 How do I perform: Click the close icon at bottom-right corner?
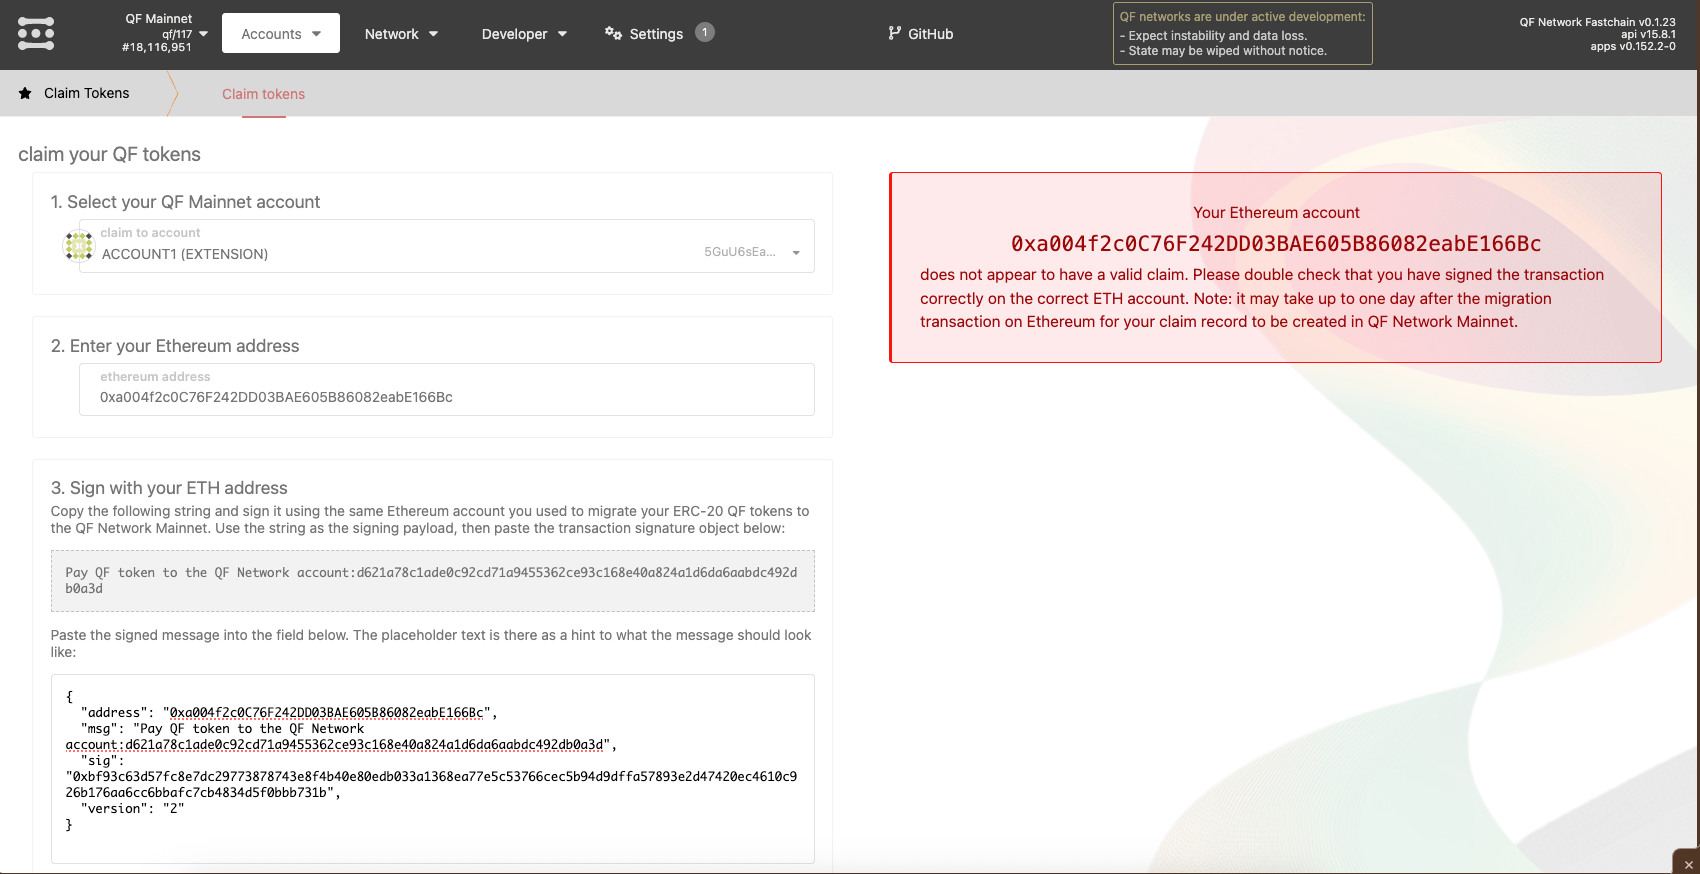point(1688,864)
